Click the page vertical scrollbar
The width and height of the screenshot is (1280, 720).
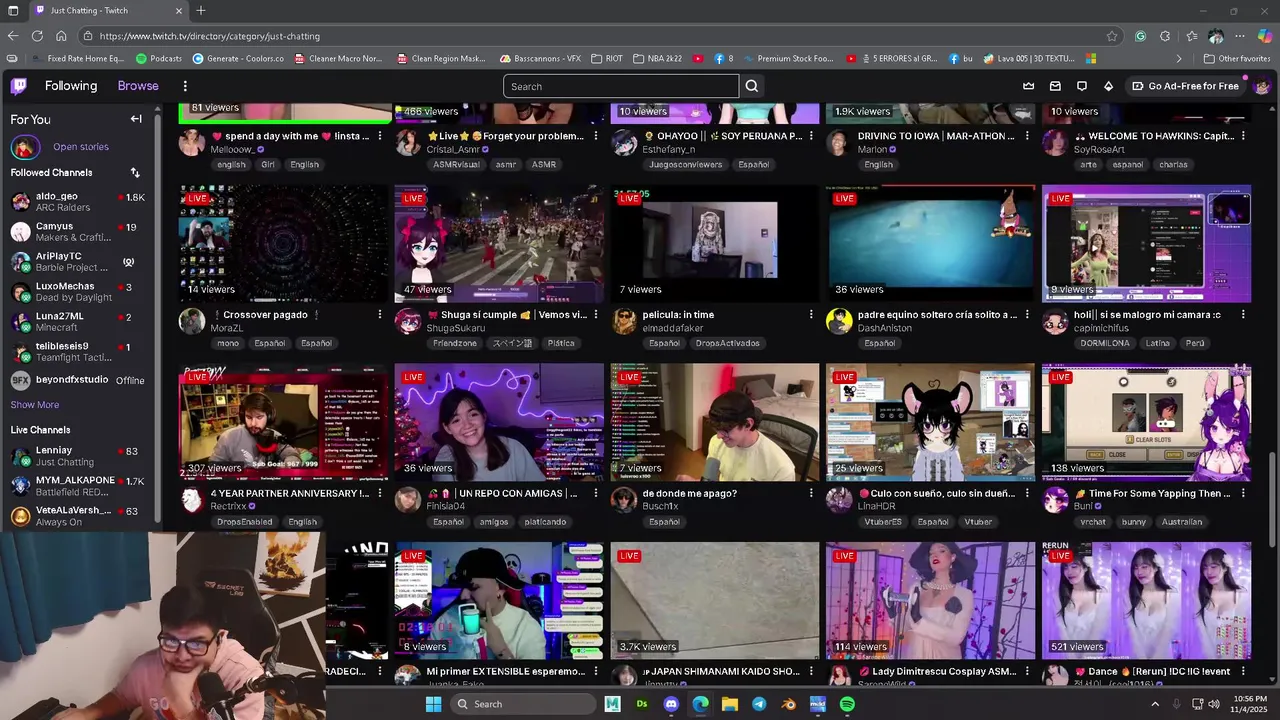pyautogui.click(x=1272, y=498)
